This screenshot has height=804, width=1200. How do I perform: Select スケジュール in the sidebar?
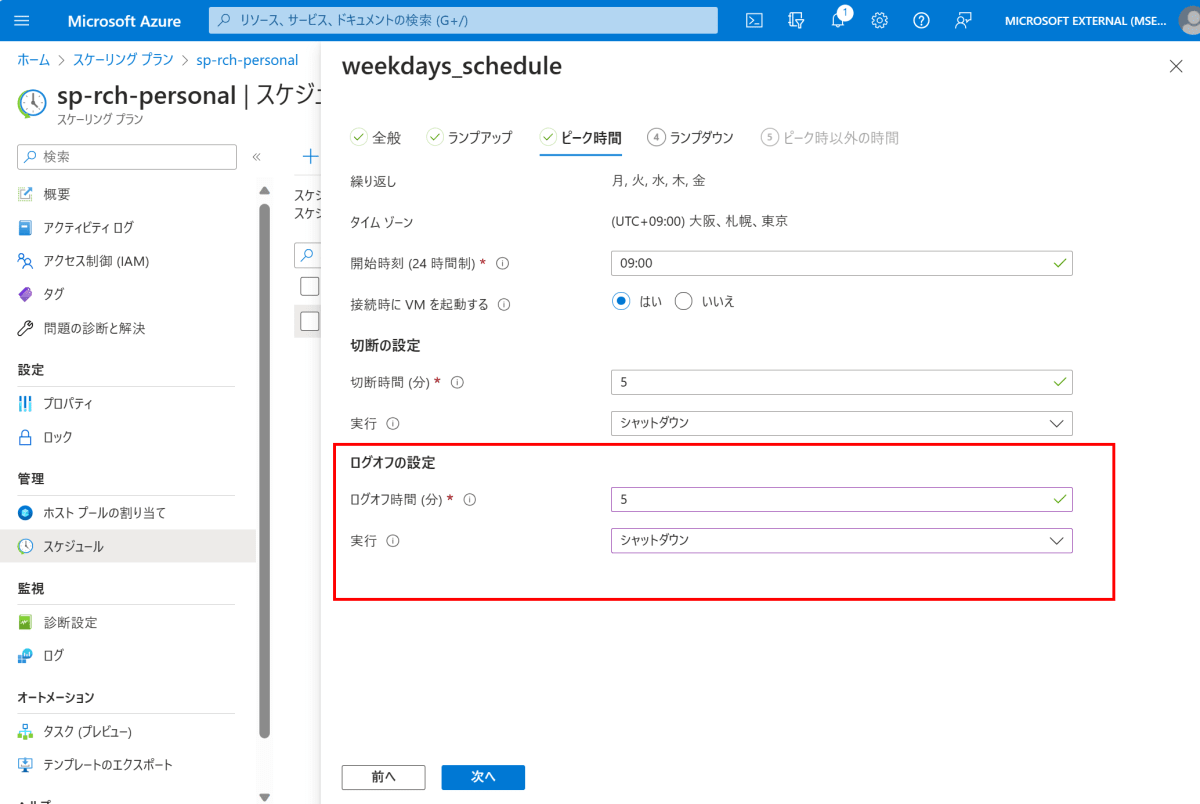(x=127, y=546)
